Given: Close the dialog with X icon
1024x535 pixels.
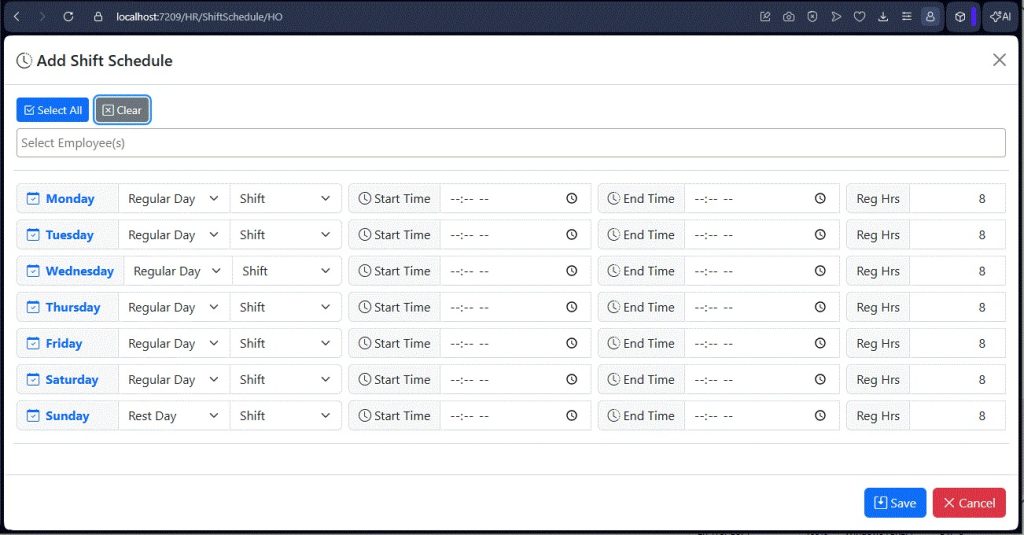Looking at the screenshot, I should coord(999,60).
